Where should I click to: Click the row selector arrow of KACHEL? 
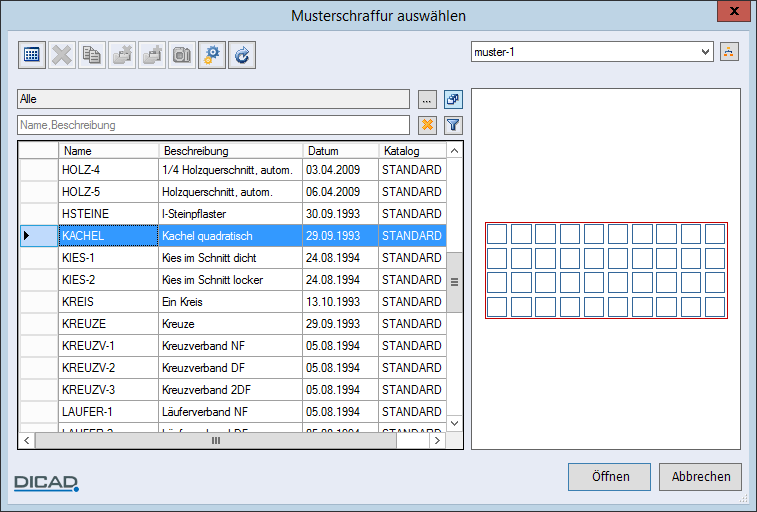(39, 235)
